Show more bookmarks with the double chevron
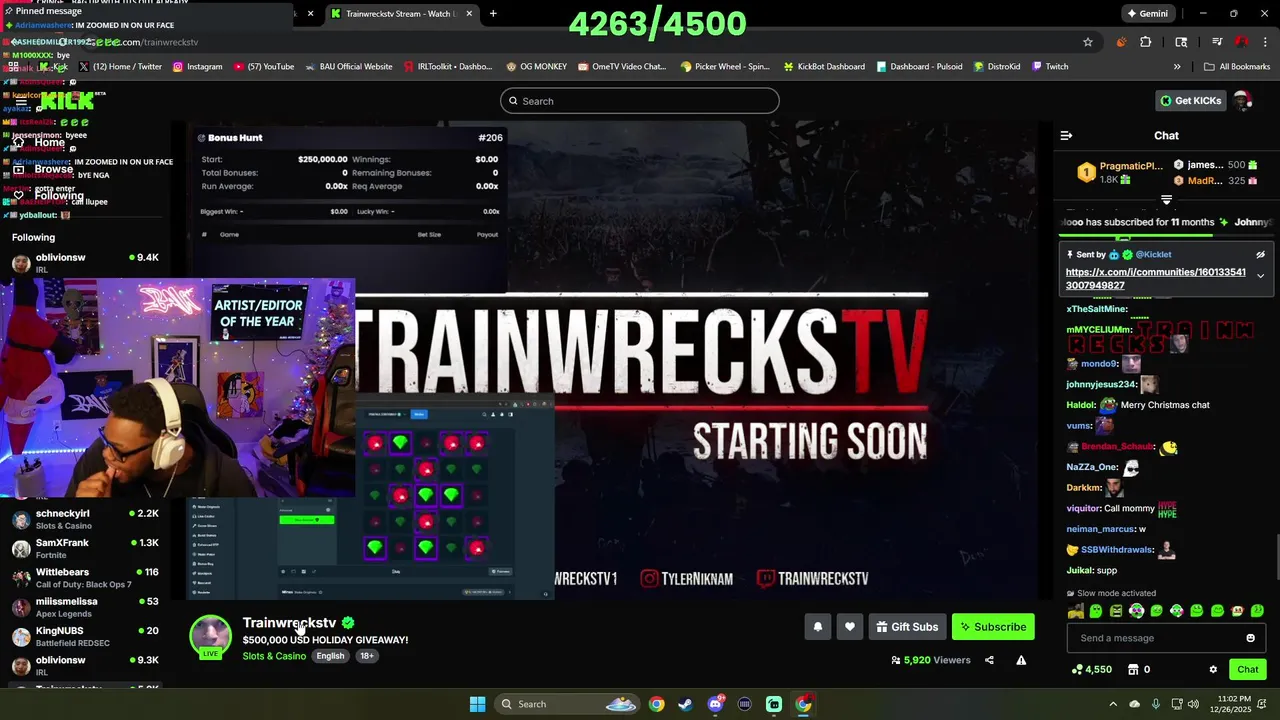This screenshot has height=720, width=1280. pos(1177,67)
